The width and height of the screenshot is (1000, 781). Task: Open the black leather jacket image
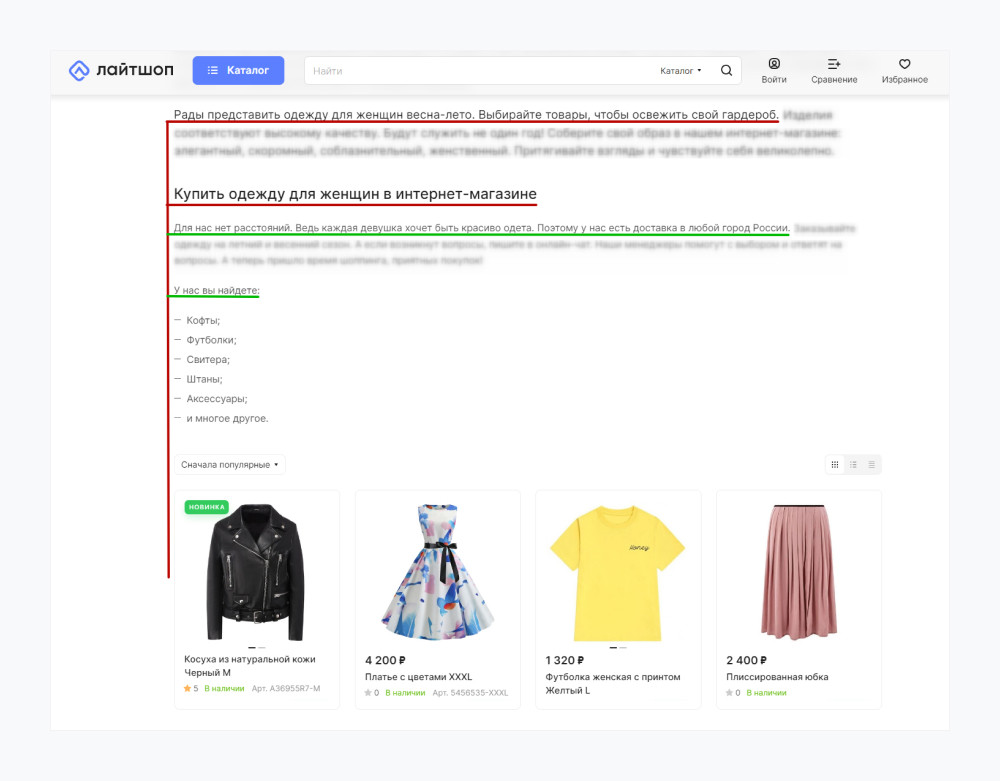256,572
